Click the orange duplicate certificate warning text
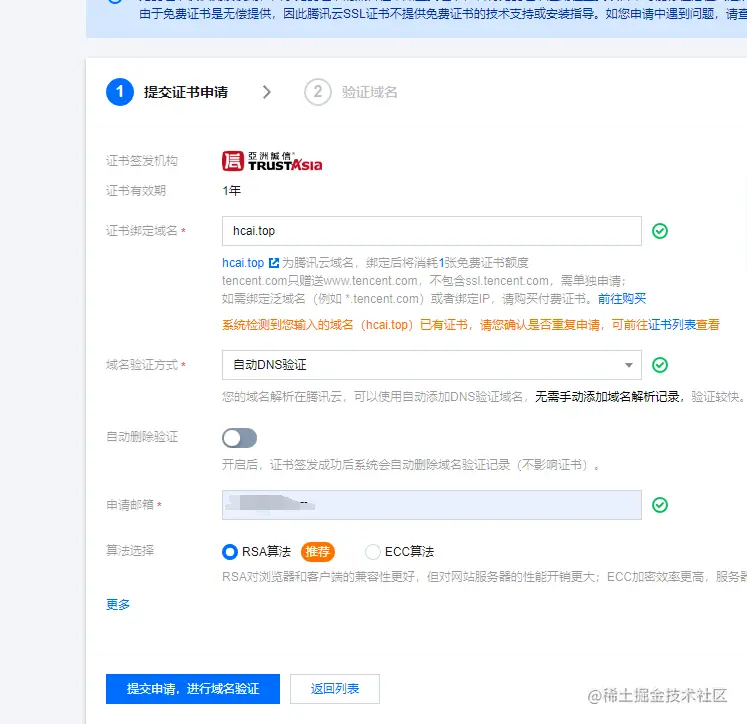 click(x=471, y=325)
